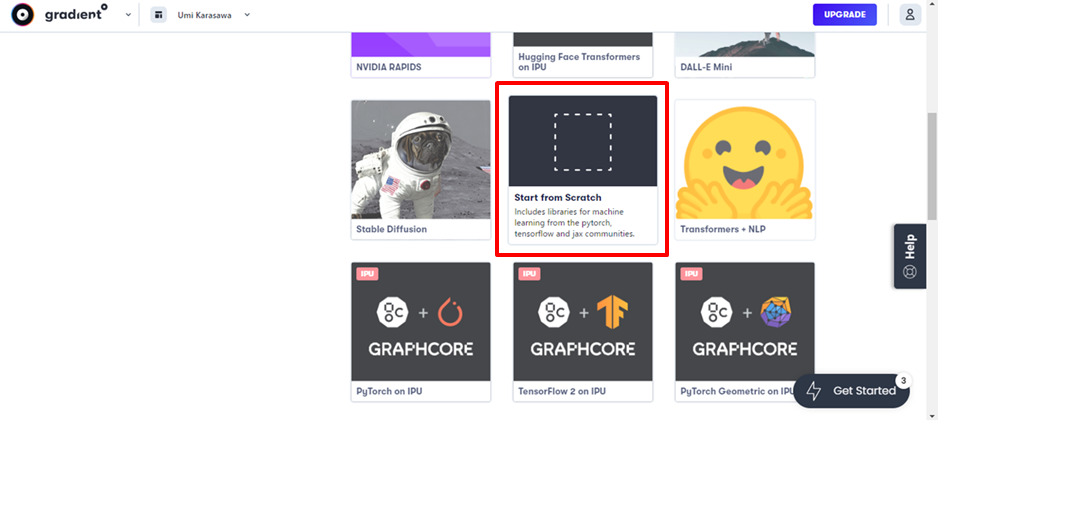Click the IPU badge on PyTorch card
1074x523 pixels.
click(x=367, y=274)
